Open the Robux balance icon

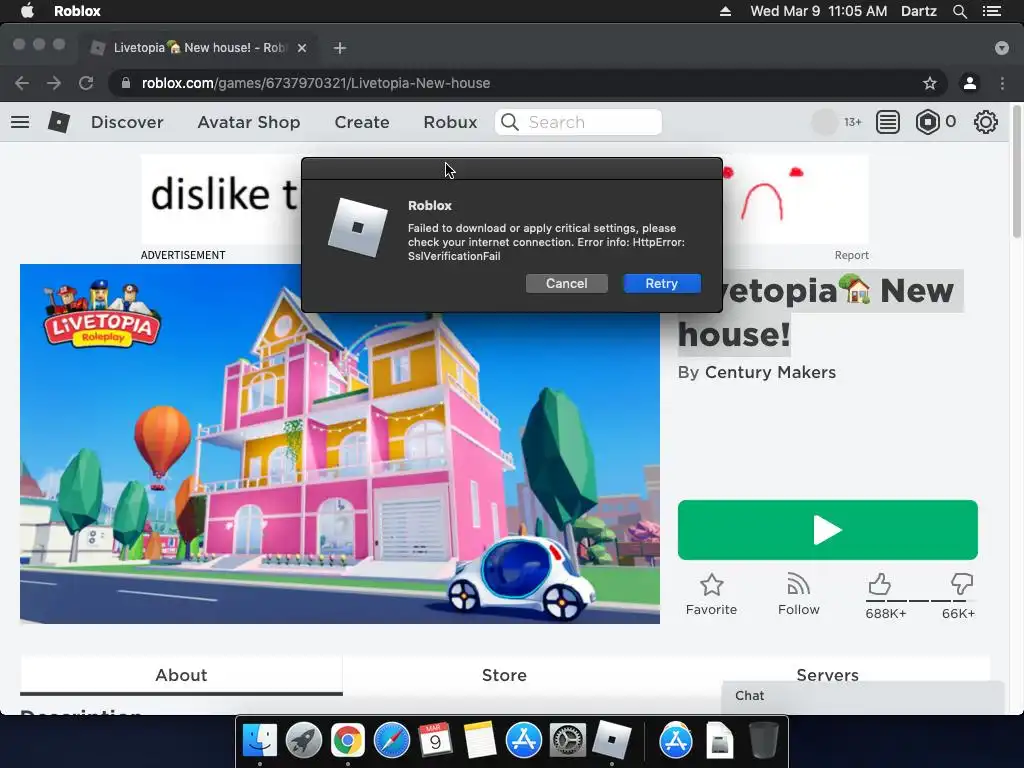tap(927, 122)
